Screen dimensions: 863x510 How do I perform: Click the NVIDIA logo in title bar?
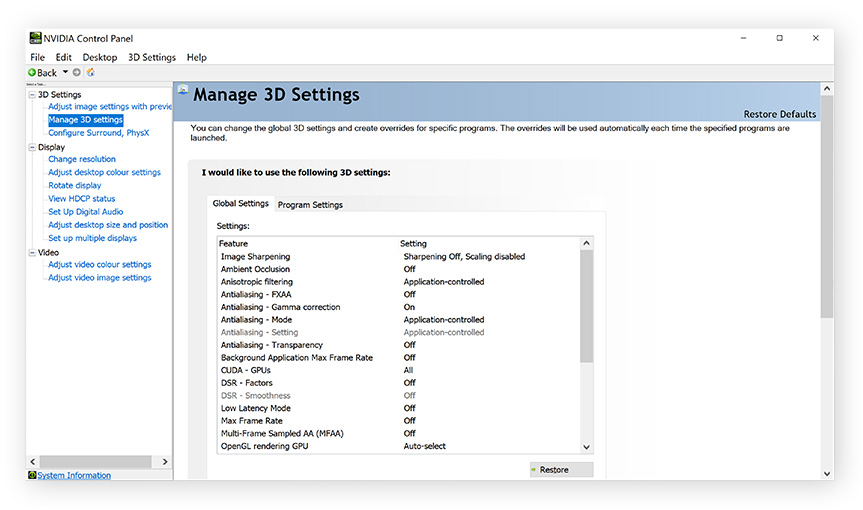35,38
